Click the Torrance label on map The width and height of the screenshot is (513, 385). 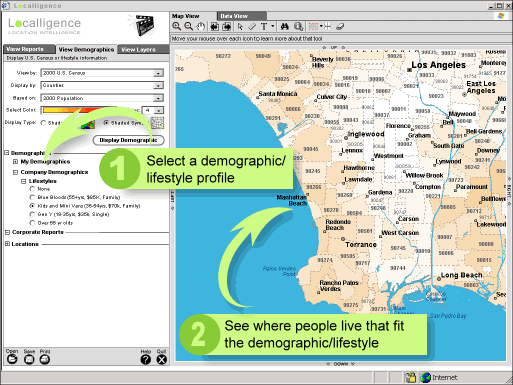point(361,244)
